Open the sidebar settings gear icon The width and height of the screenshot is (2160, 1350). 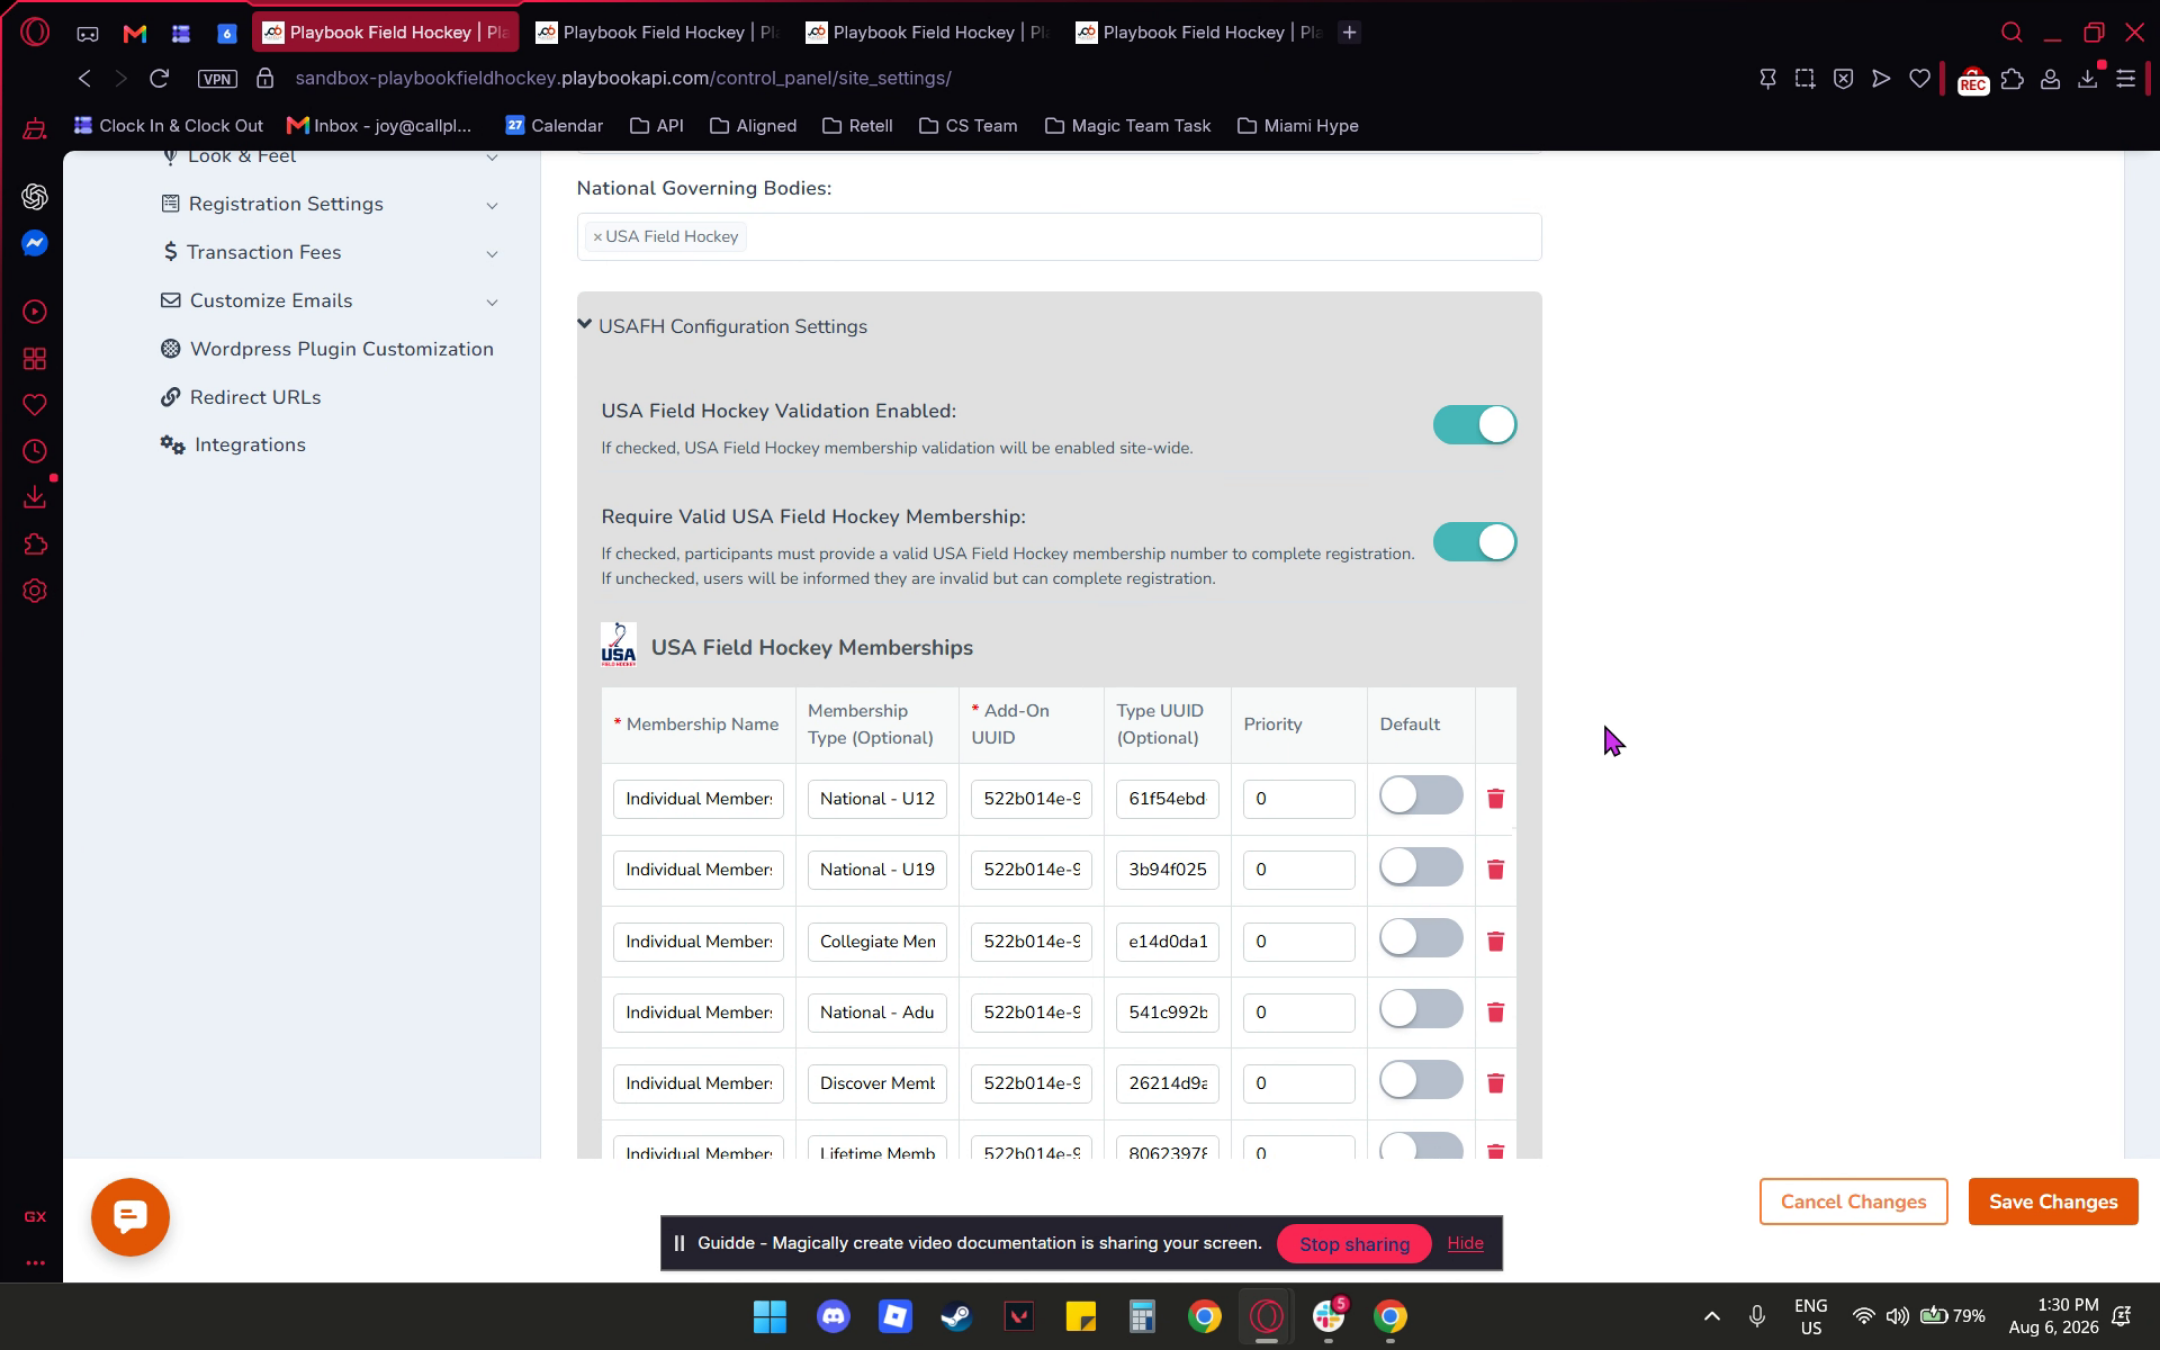pos(35,591)
